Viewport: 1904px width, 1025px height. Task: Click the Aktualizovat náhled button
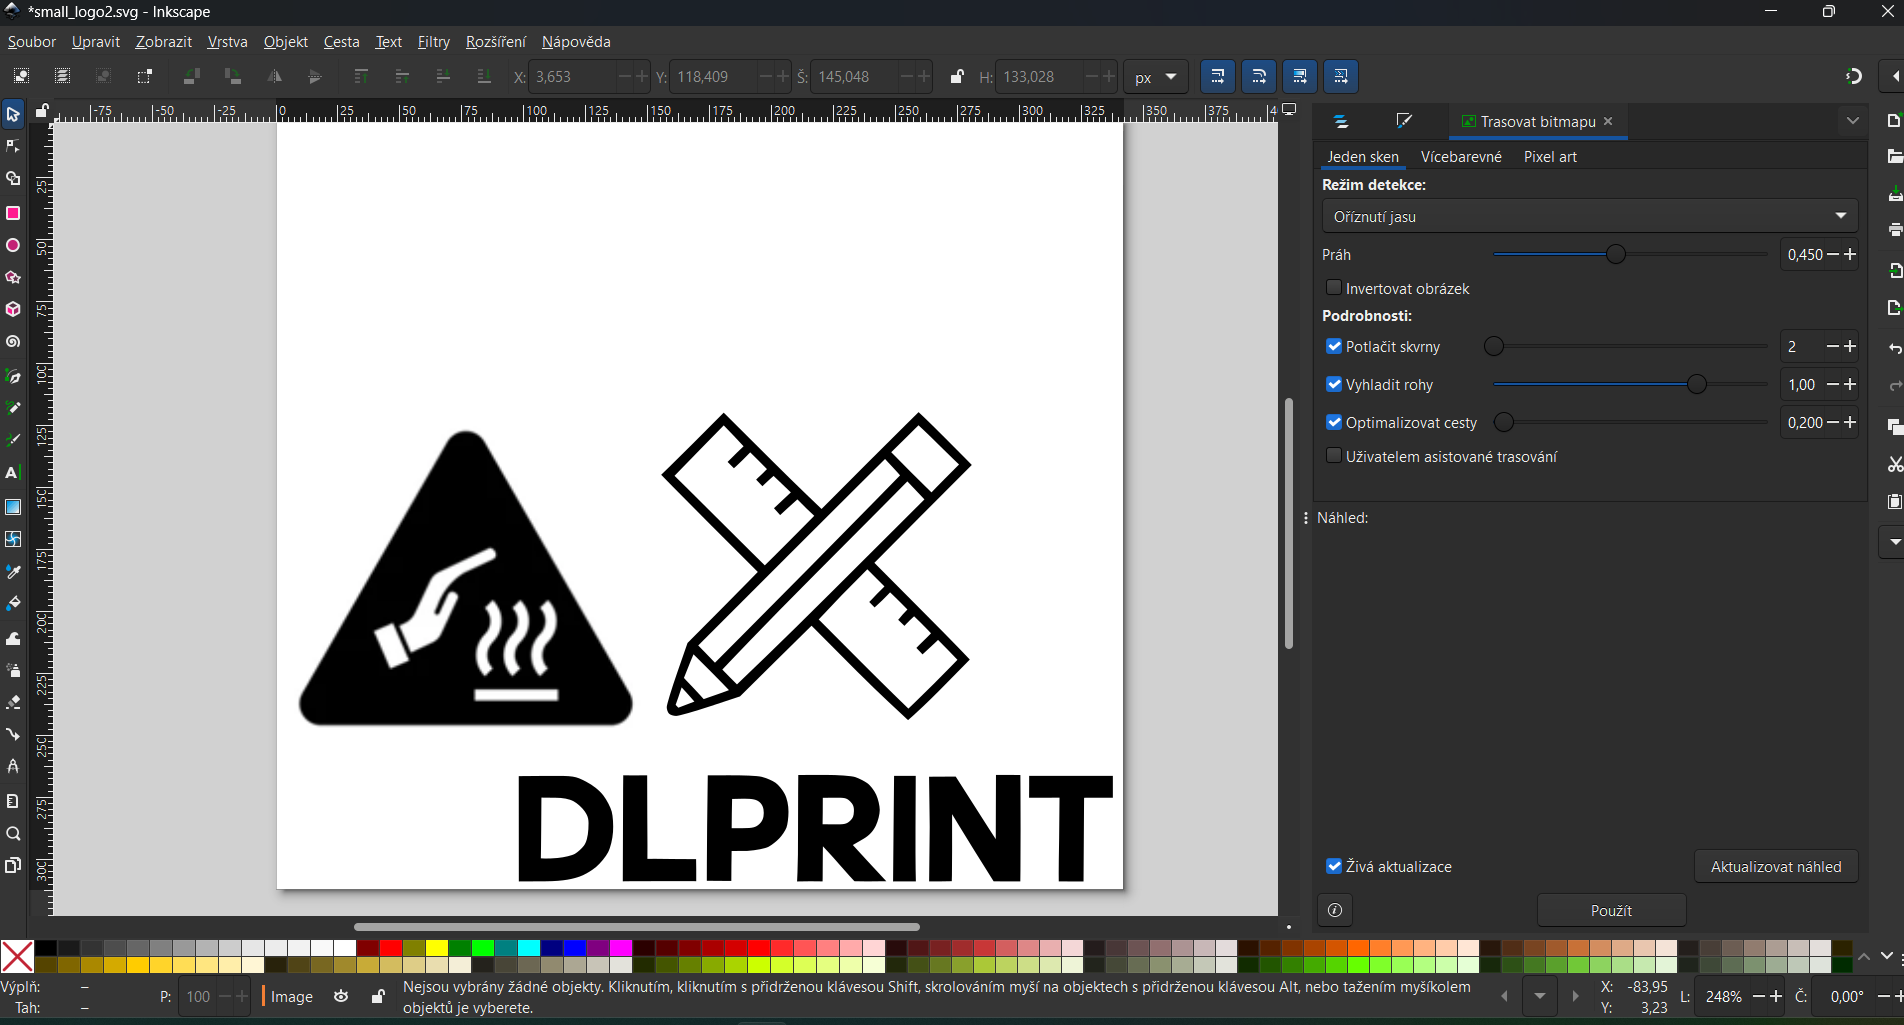point(1775,867)
